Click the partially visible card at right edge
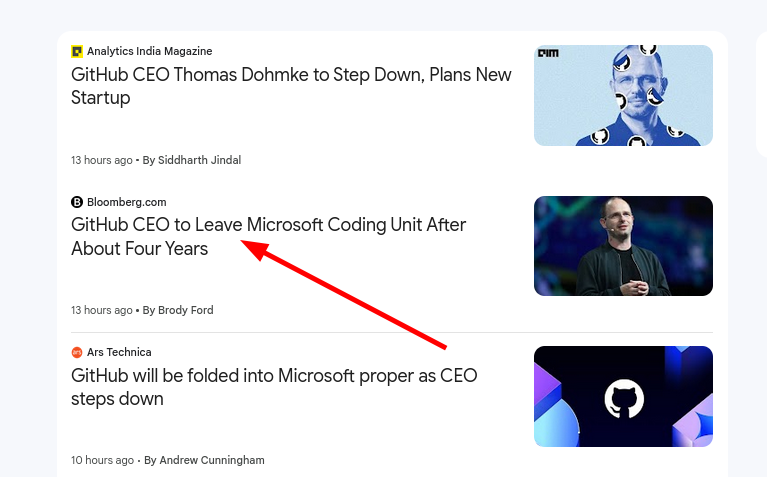The width and height of the screenshot is (767, 477). (762, 94)
